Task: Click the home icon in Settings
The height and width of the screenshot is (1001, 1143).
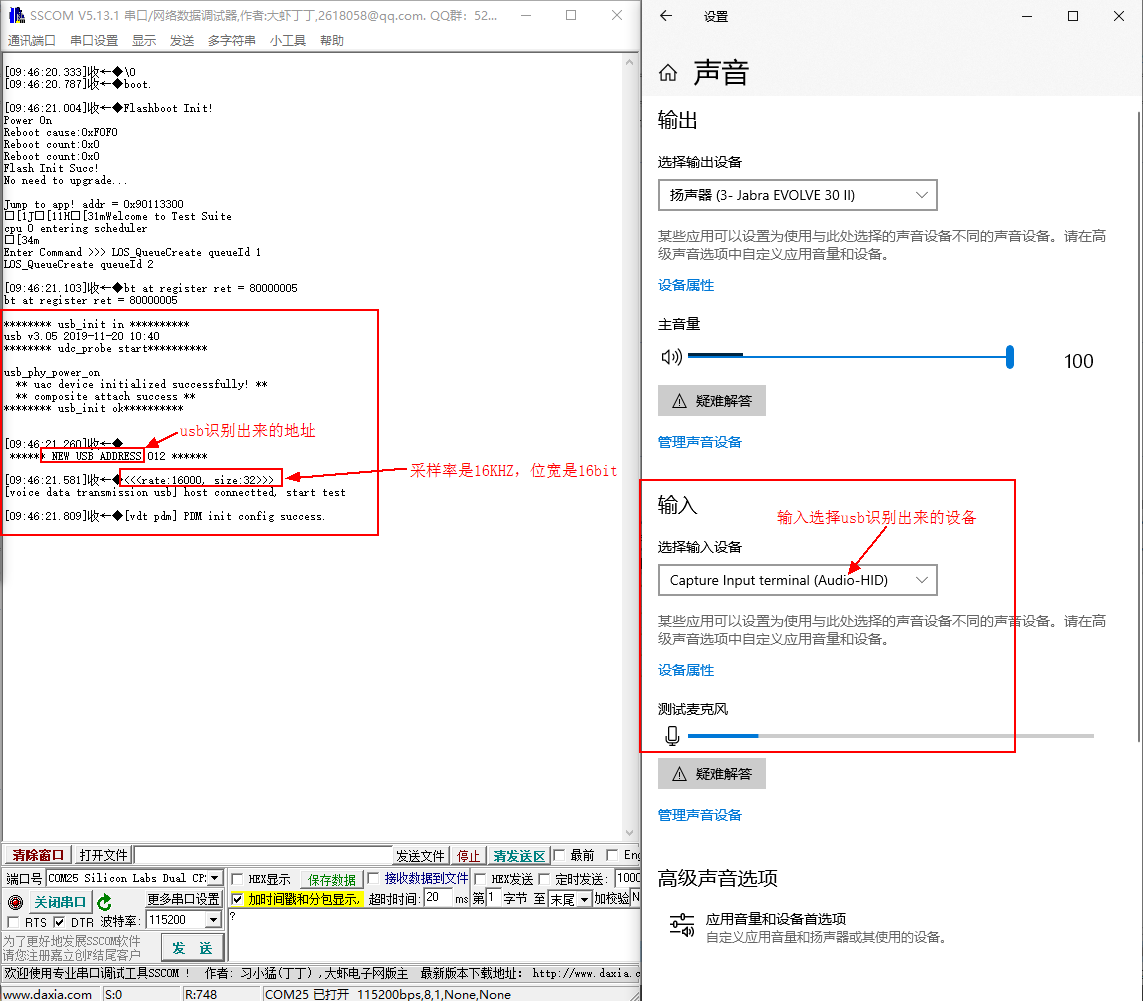Action: coord(668,73)
